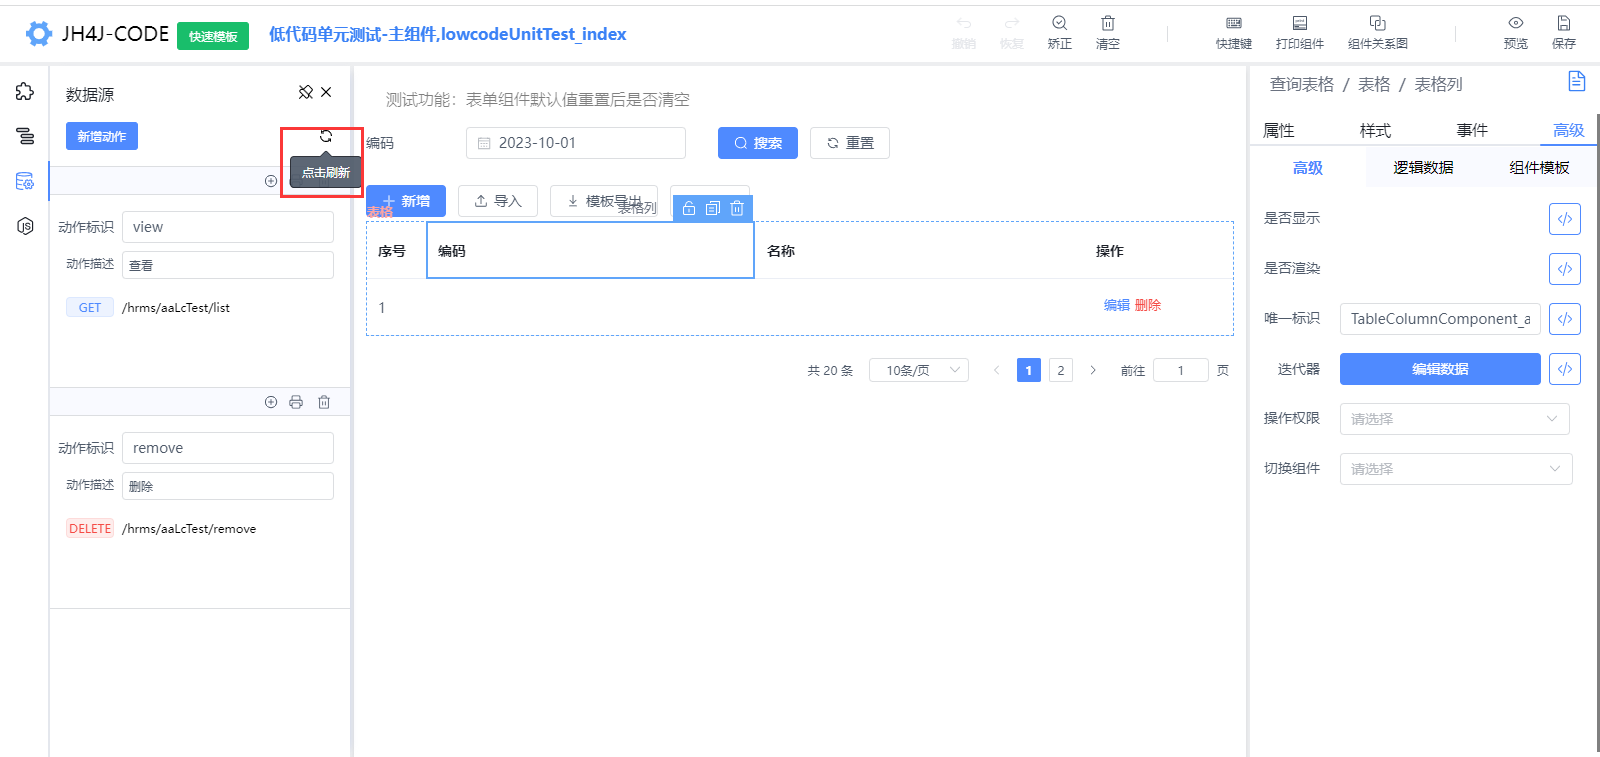
Task: Click the 动作标识 field containing remove
Action: click(228, 448)
